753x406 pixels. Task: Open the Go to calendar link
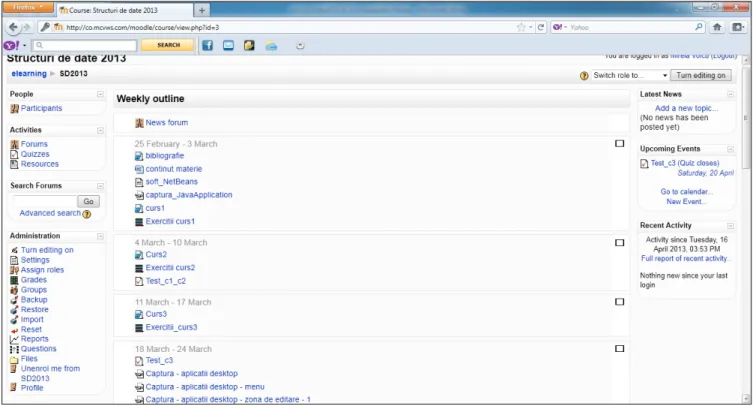tap(686, 192)
